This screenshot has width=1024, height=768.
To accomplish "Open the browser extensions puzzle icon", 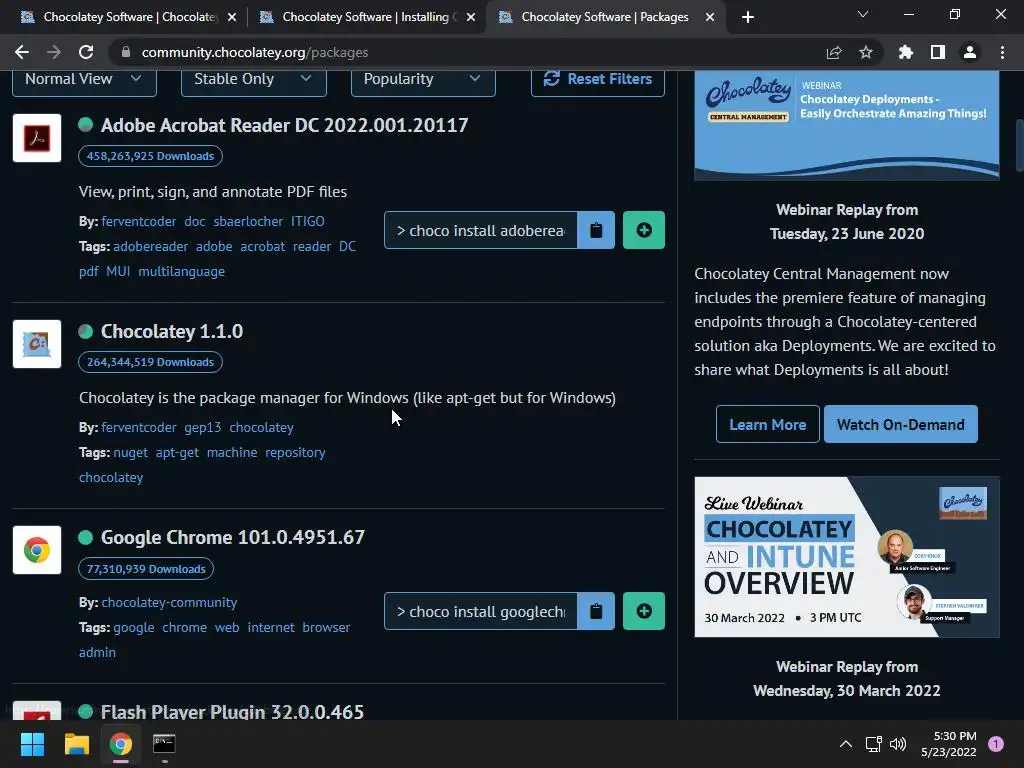I will point(906,52).
